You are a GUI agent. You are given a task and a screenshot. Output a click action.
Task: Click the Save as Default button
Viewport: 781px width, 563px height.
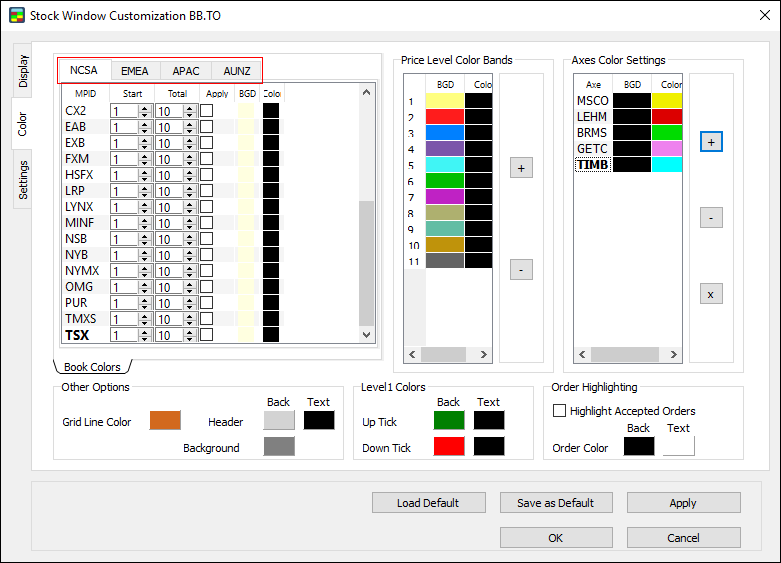555,503
